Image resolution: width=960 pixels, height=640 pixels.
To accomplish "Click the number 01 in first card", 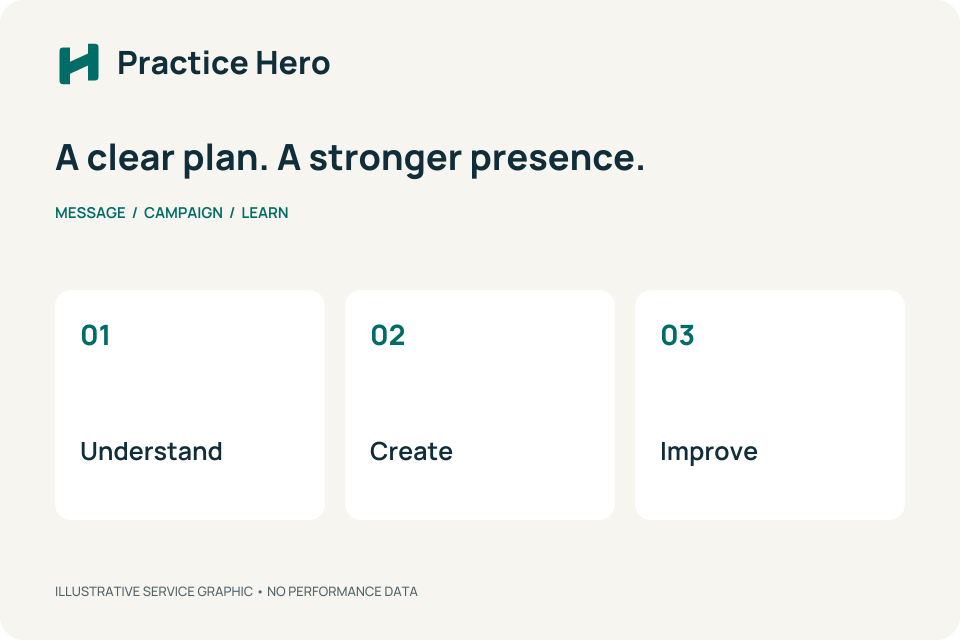I will pos(96,336).
